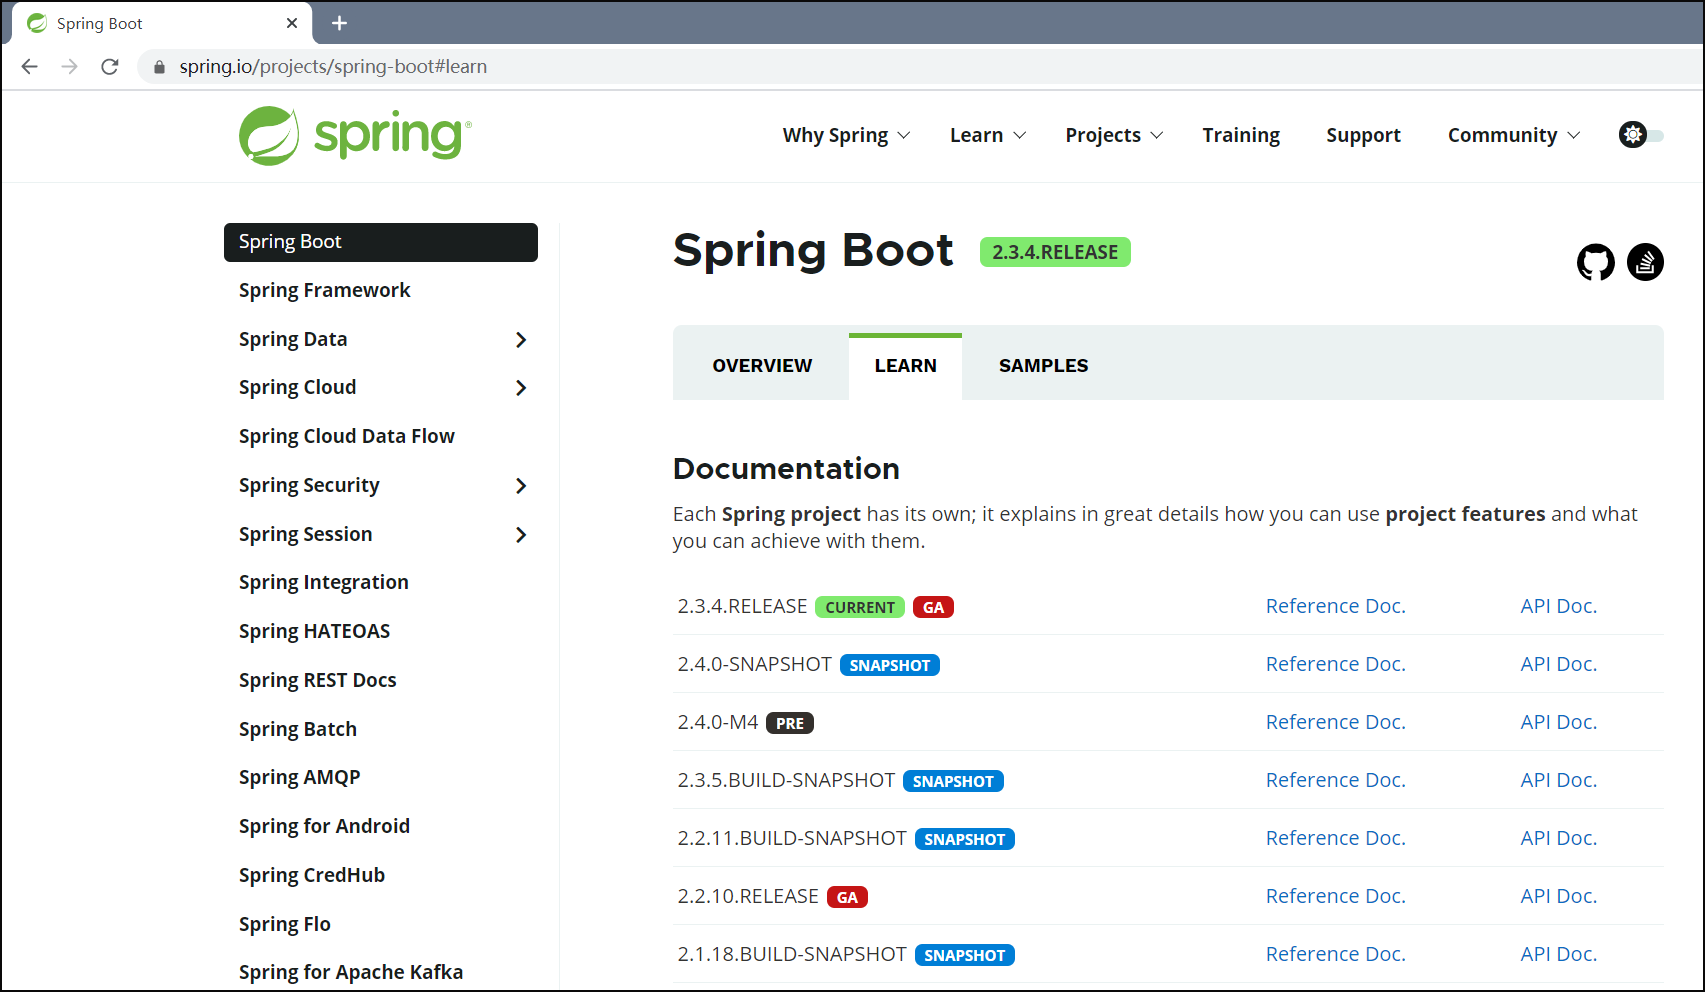The image size is (1705, 992).
Task: Open Spring Batch in the sidebar
Action: point(298,729)
